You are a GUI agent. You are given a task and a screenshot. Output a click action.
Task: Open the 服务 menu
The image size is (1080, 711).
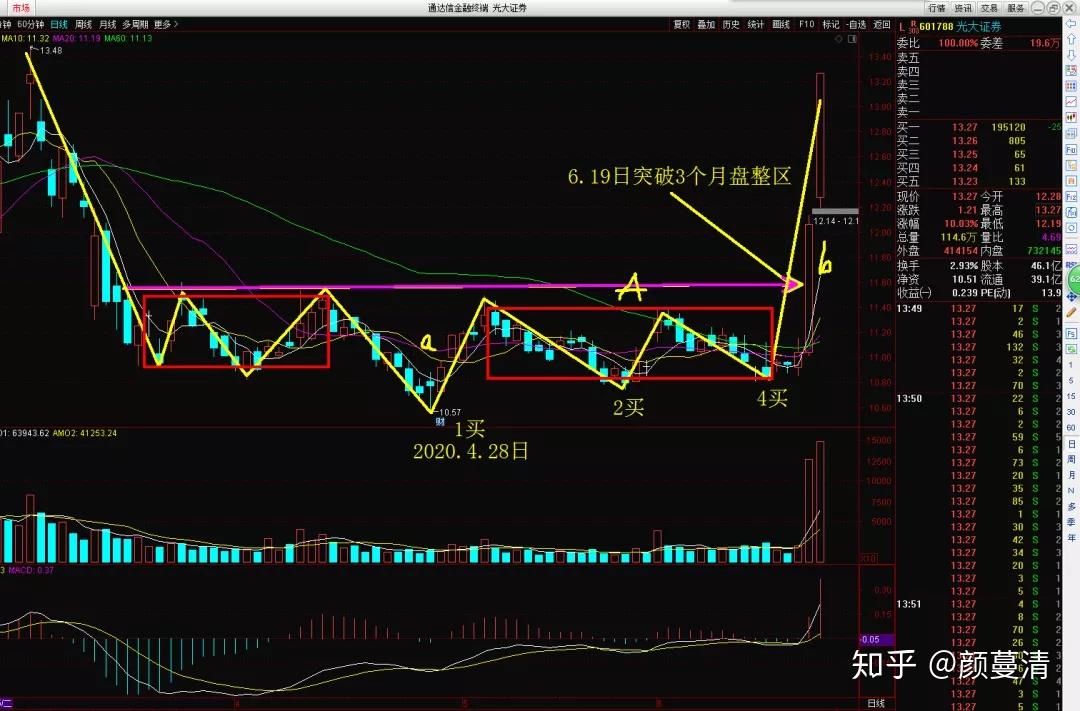1016,8
